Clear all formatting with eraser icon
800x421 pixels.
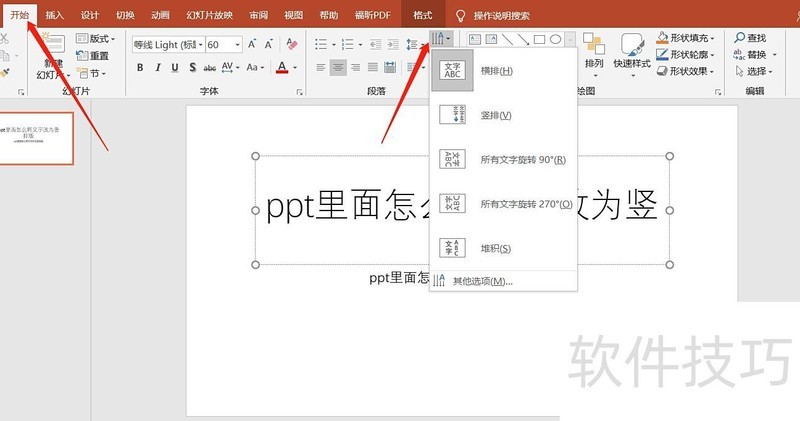(292, 44)
